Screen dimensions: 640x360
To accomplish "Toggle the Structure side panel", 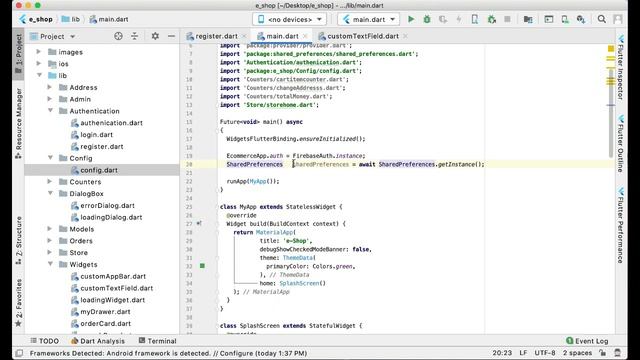I will coord(18,241).
